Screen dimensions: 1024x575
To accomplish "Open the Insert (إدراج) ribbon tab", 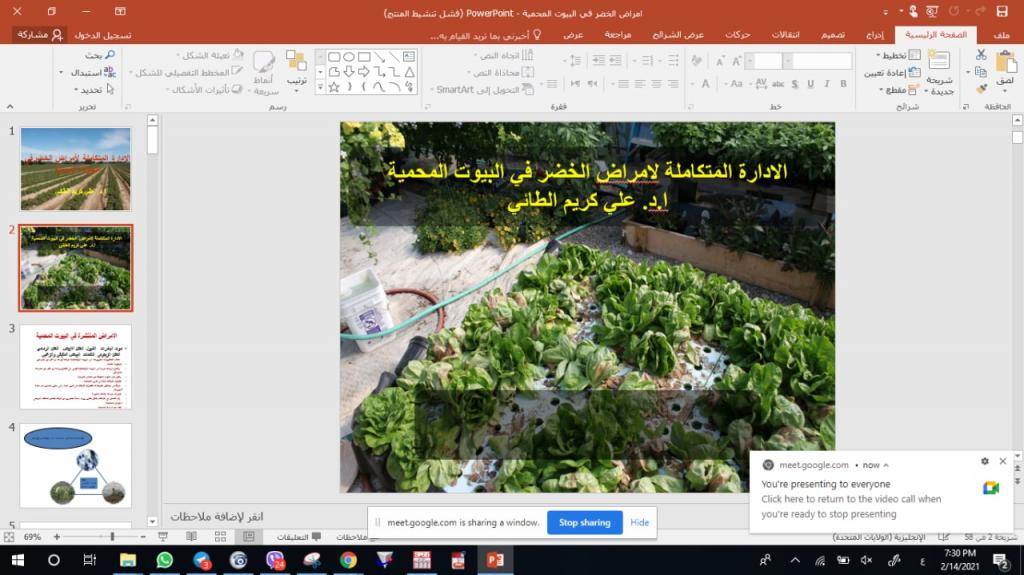I will click(x=874, y=35).
